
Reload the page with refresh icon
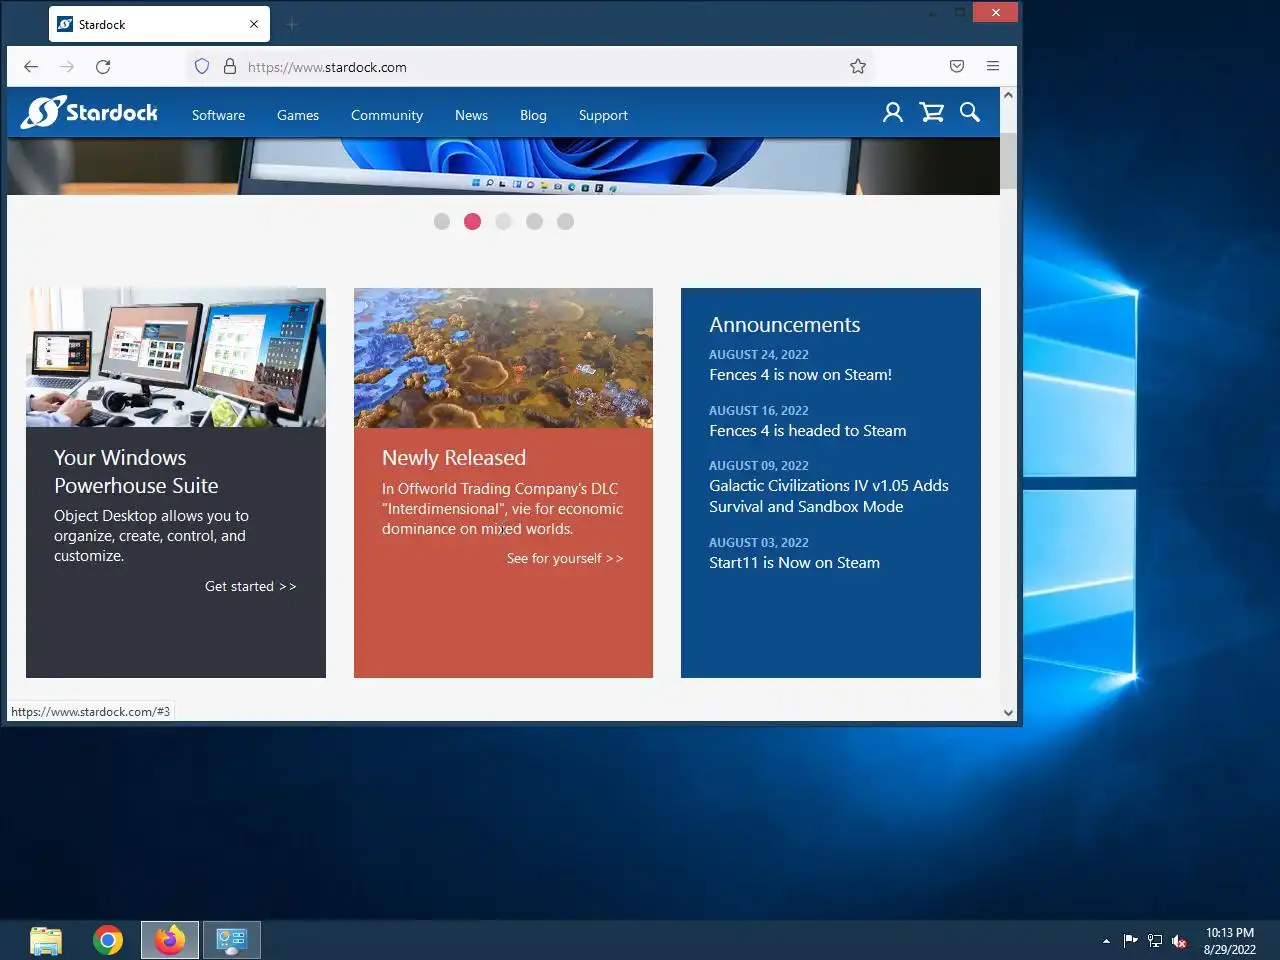[103, 67]
